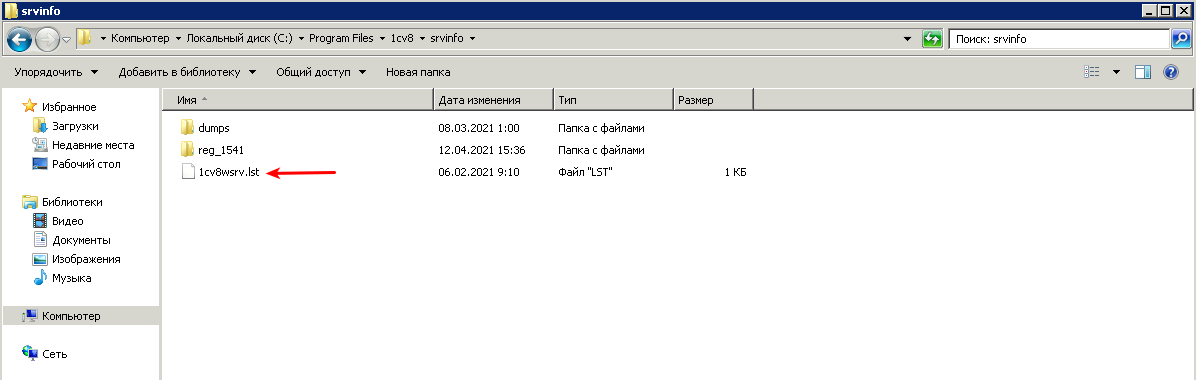Image resolution: width=1196 pixels, height=380 pixels.
Task: Click date 12.04.2021 15:36 of reg_1541
Action: [482, 150]
